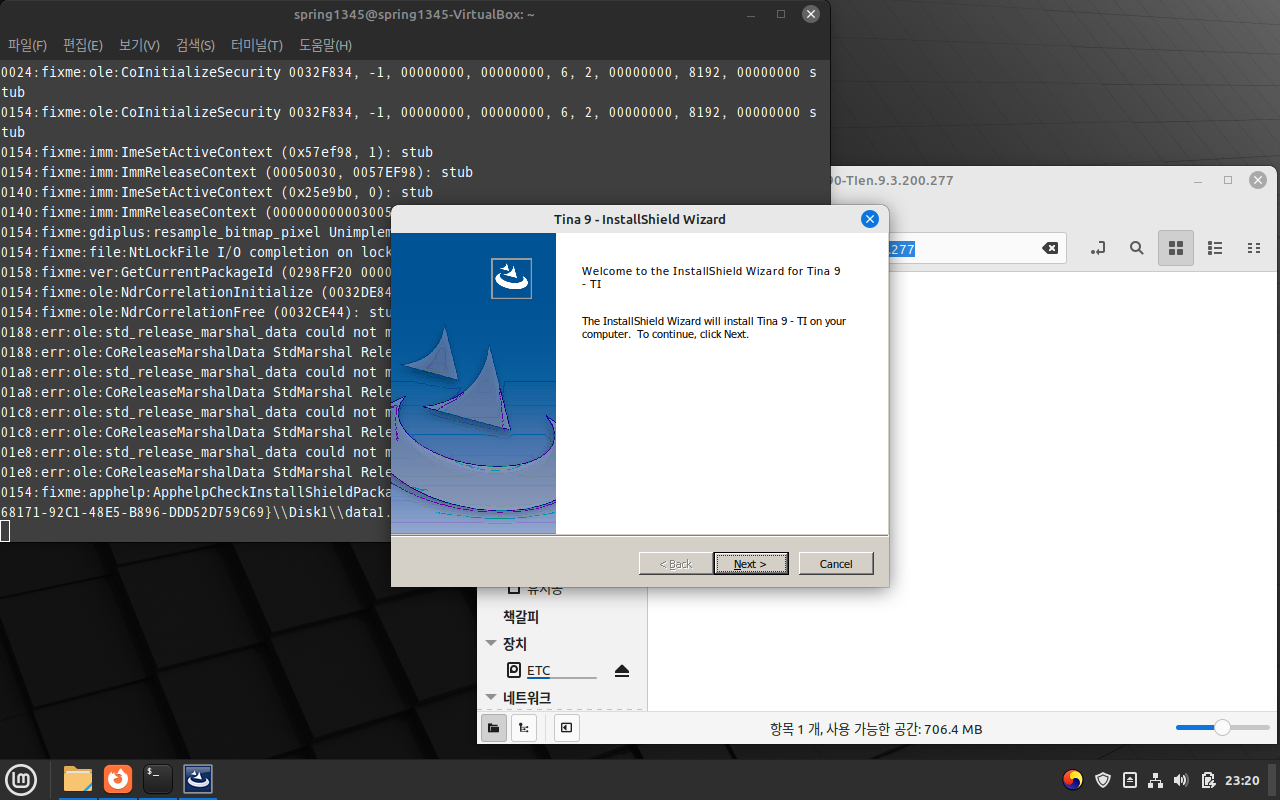Open the security shield tray icon

coord(1103,780)
